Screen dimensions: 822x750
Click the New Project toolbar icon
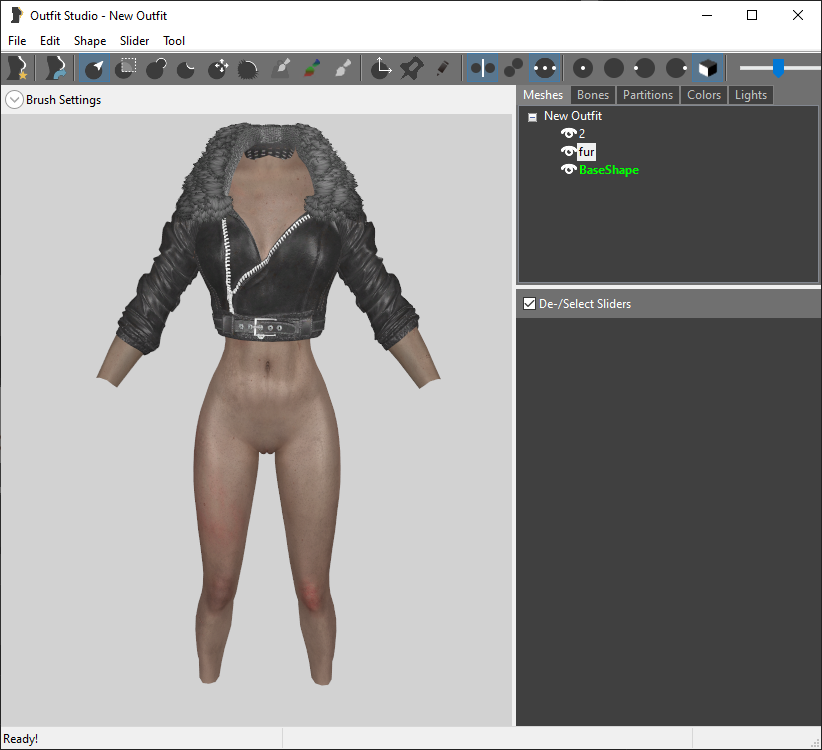tap(18, 68)
